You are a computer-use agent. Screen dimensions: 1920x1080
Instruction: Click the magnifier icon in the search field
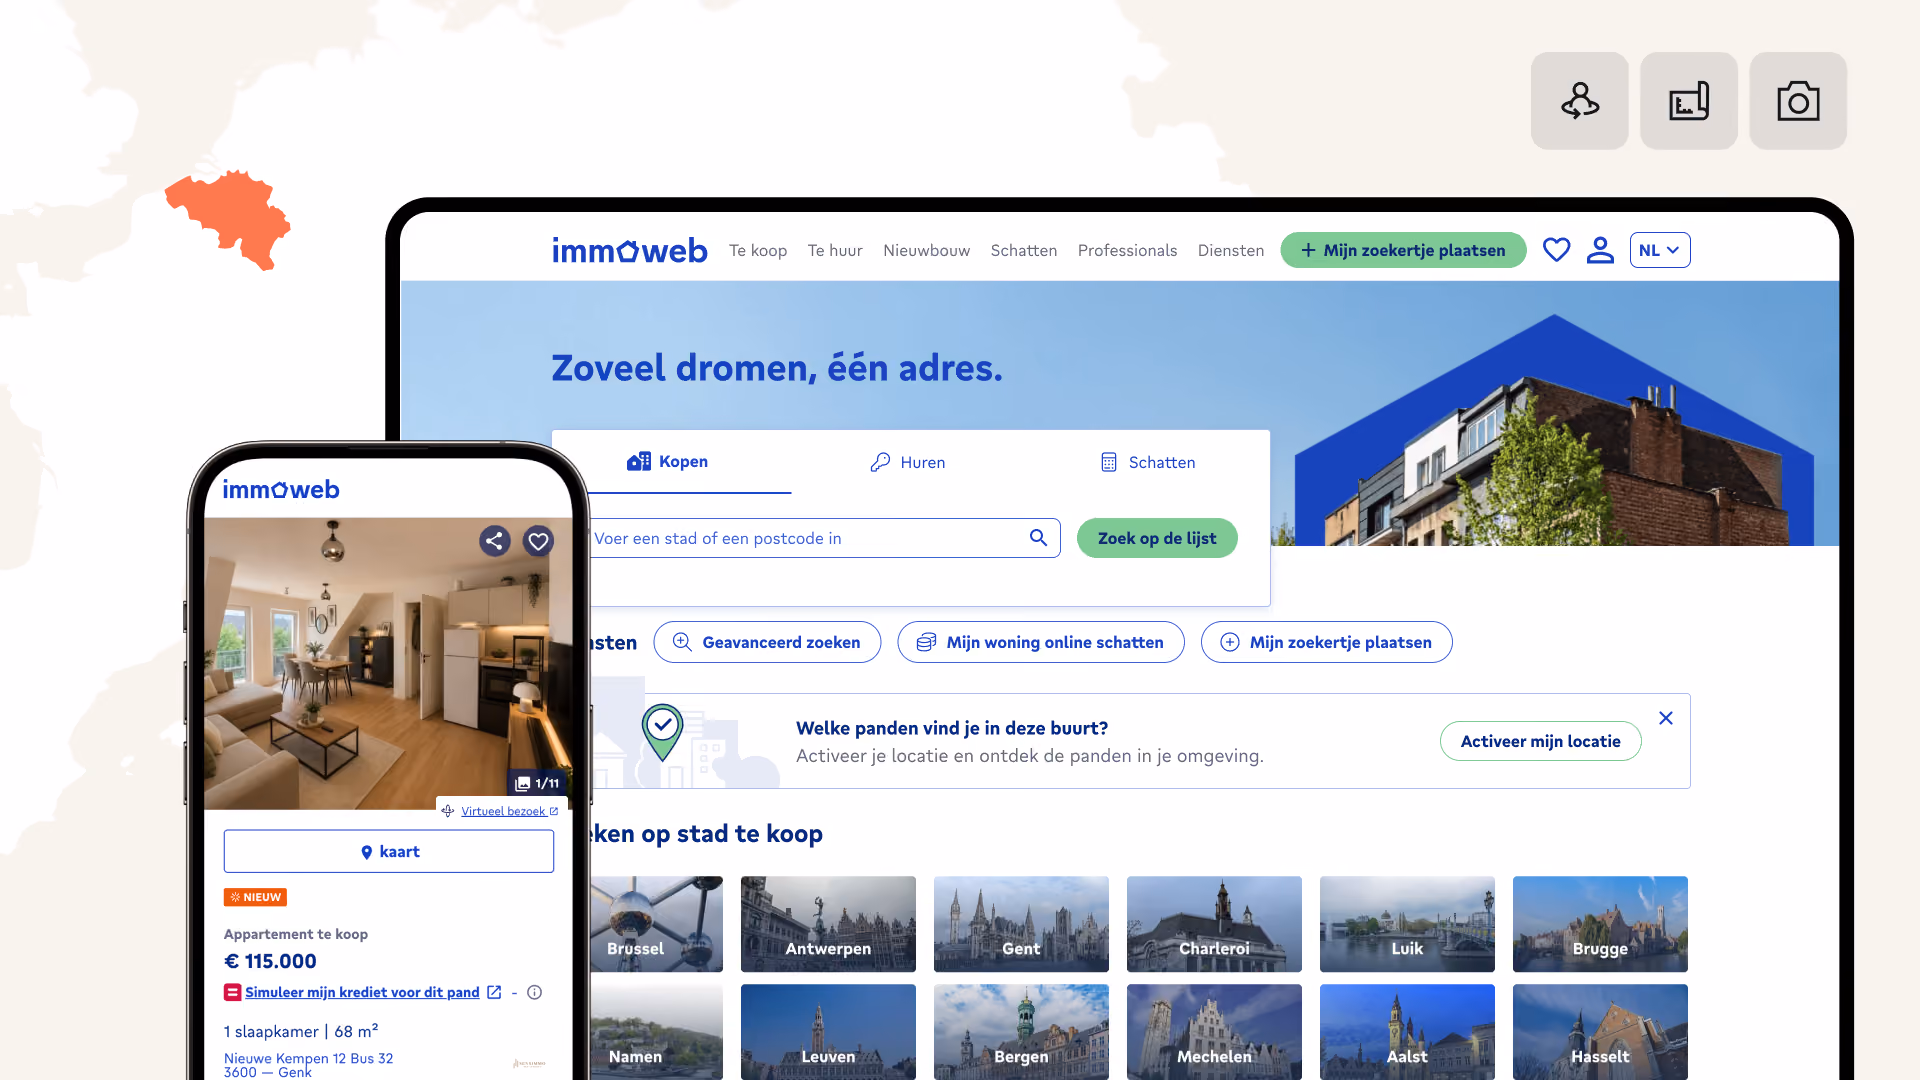(1038, 538)
